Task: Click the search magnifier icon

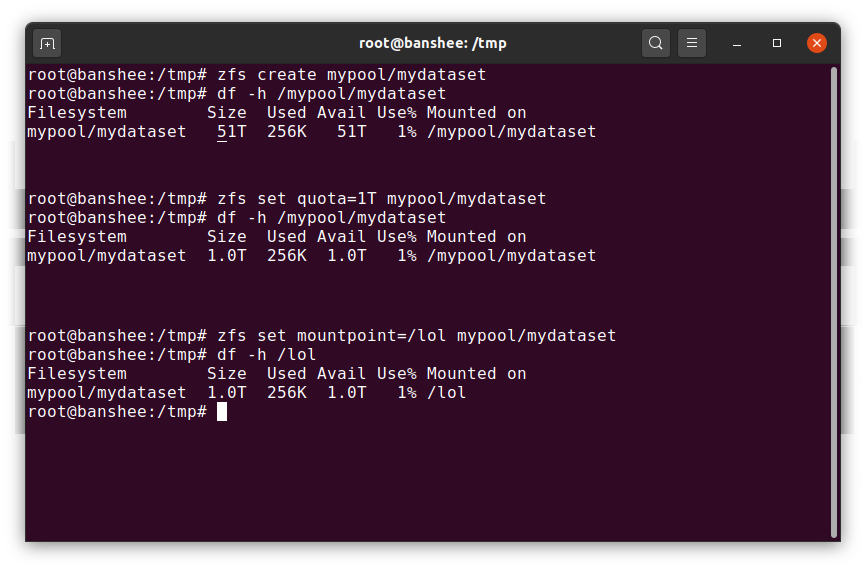Action: (656, 43)
